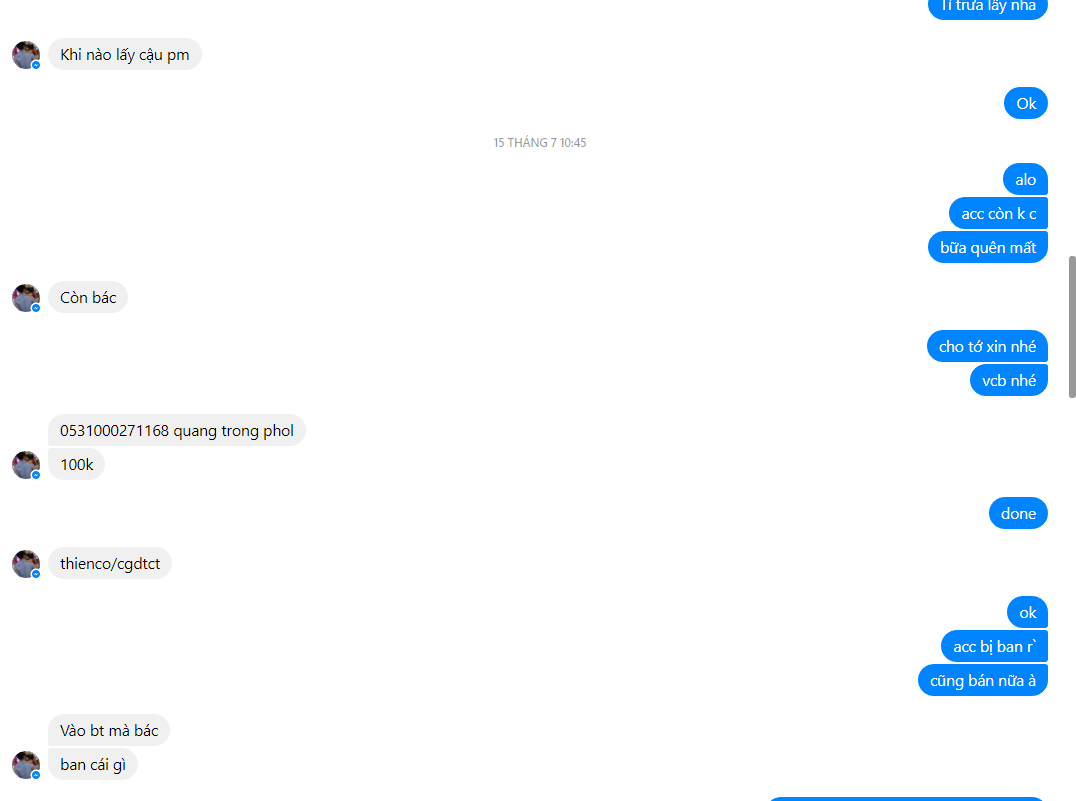Image resolution: width=1076 pixels, height=801 pixels.
Task: Click the "acc còn k c" bubble
Action: (998, 213)
